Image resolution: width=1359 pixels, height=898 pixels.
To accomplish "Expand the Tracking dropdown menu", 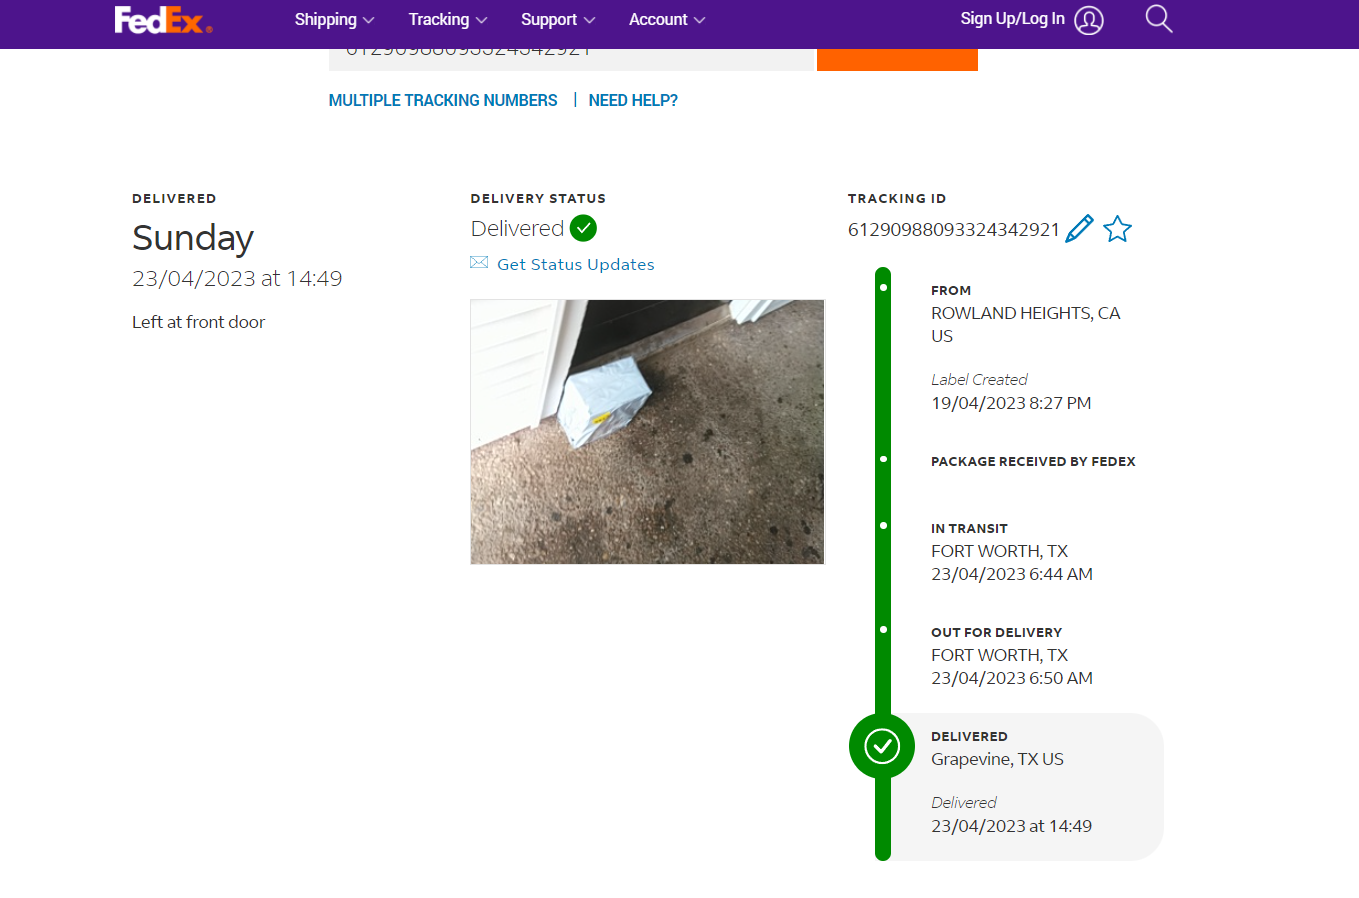I will [x=448, y=20].
